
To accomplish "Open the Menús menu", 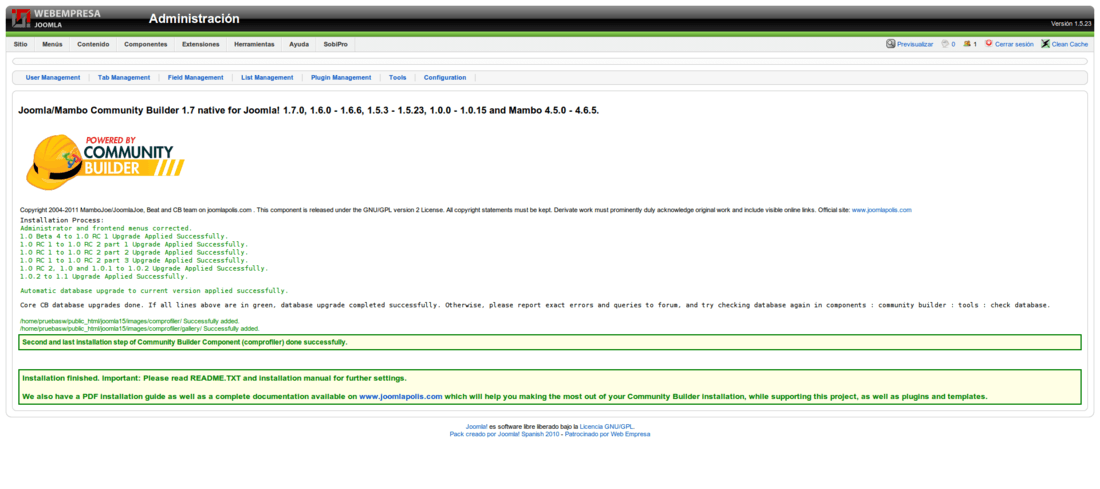I will (52, 44).
